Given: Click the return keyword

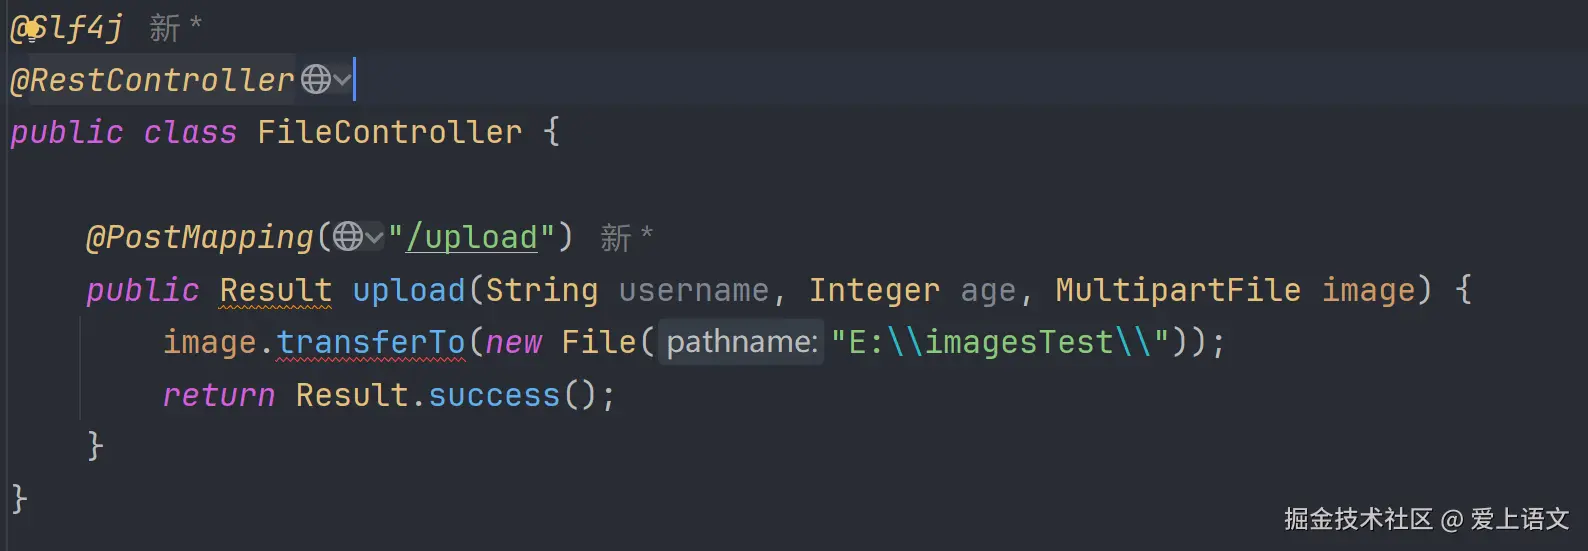Looking at the screenshot, I should [219, 395].
